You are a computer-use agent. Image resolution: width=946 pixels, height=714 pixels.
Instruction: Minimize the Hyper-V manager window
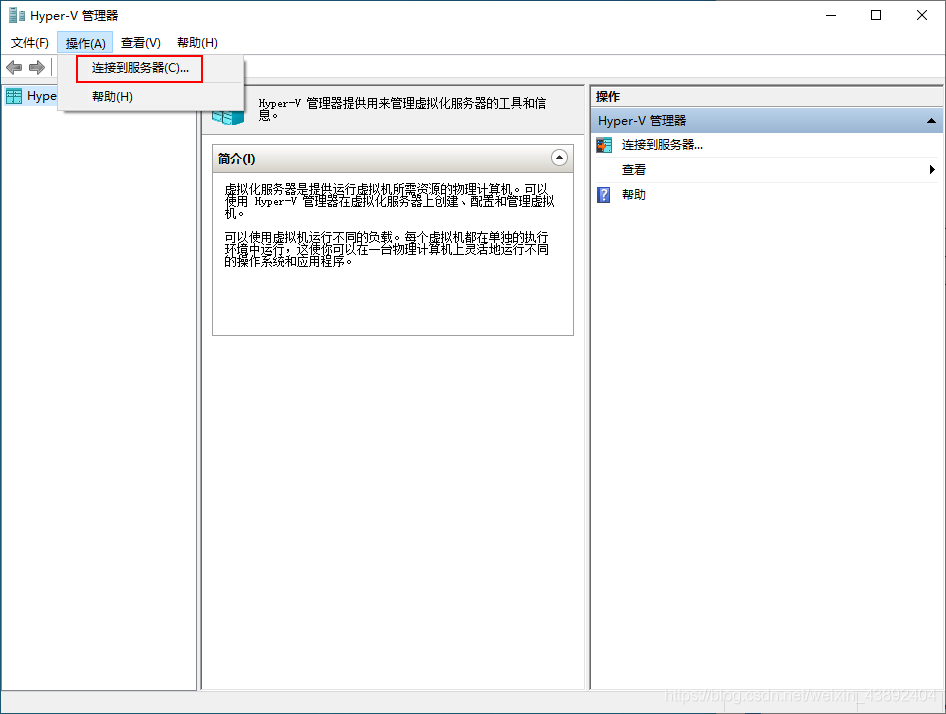pyautogui.click(x=831, y=15)
